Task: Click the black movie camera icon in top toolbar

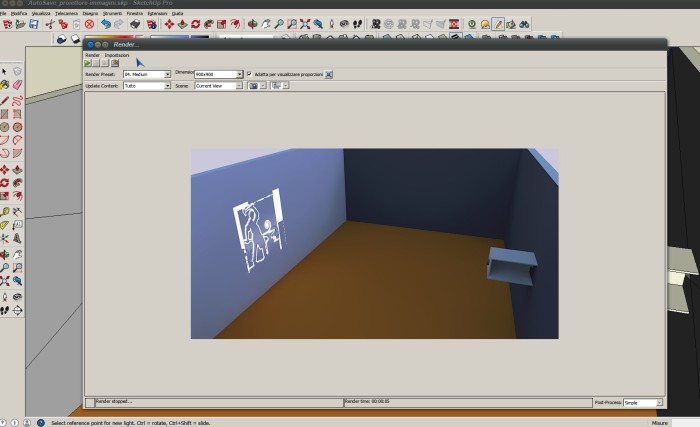Action: (x=375, y=24)
